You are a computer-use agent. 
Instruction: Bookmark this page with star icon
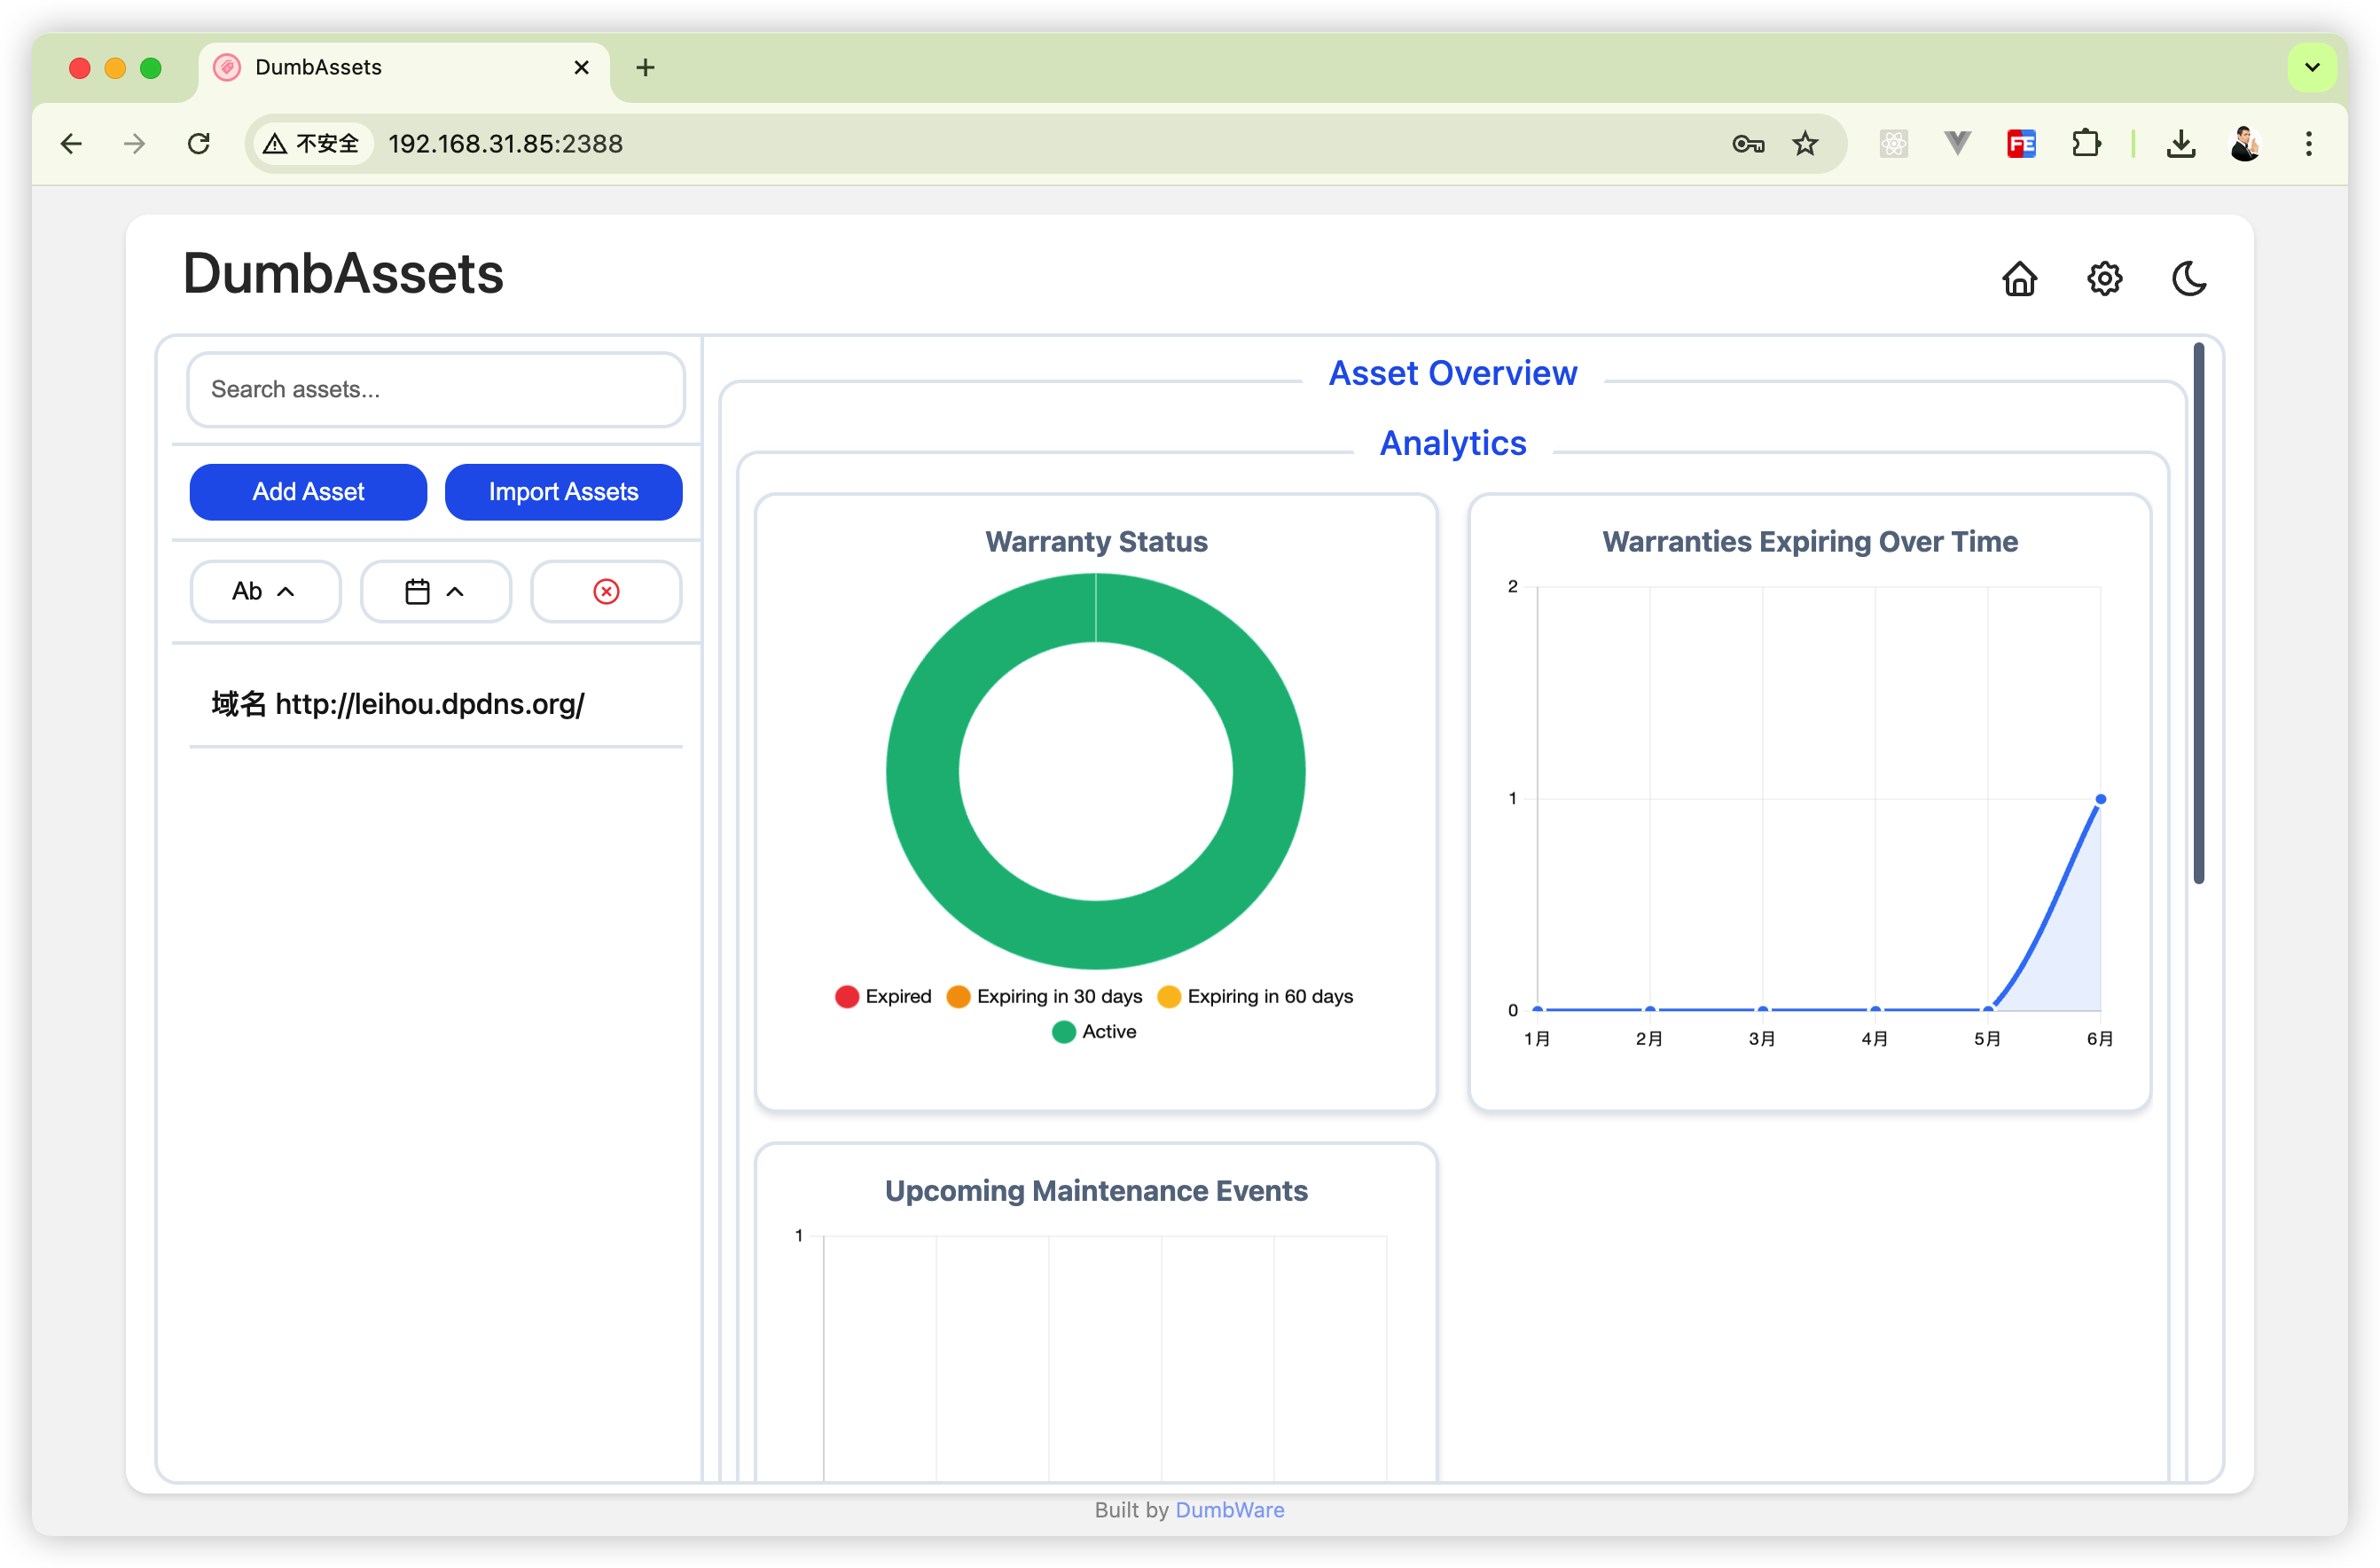coord(1804,144)
